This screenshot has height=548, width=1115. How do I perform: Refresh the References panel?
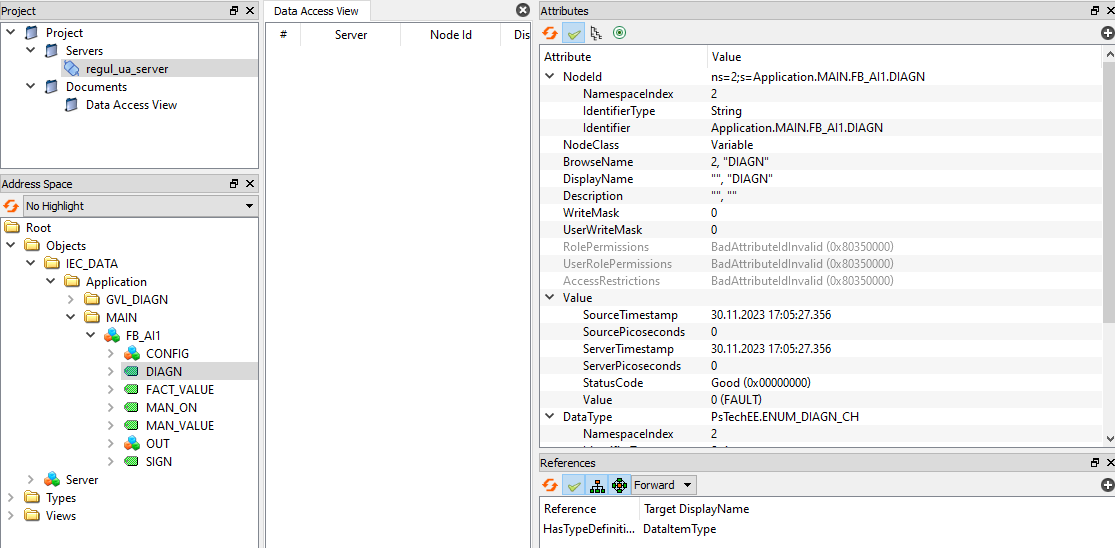(550, 485)
